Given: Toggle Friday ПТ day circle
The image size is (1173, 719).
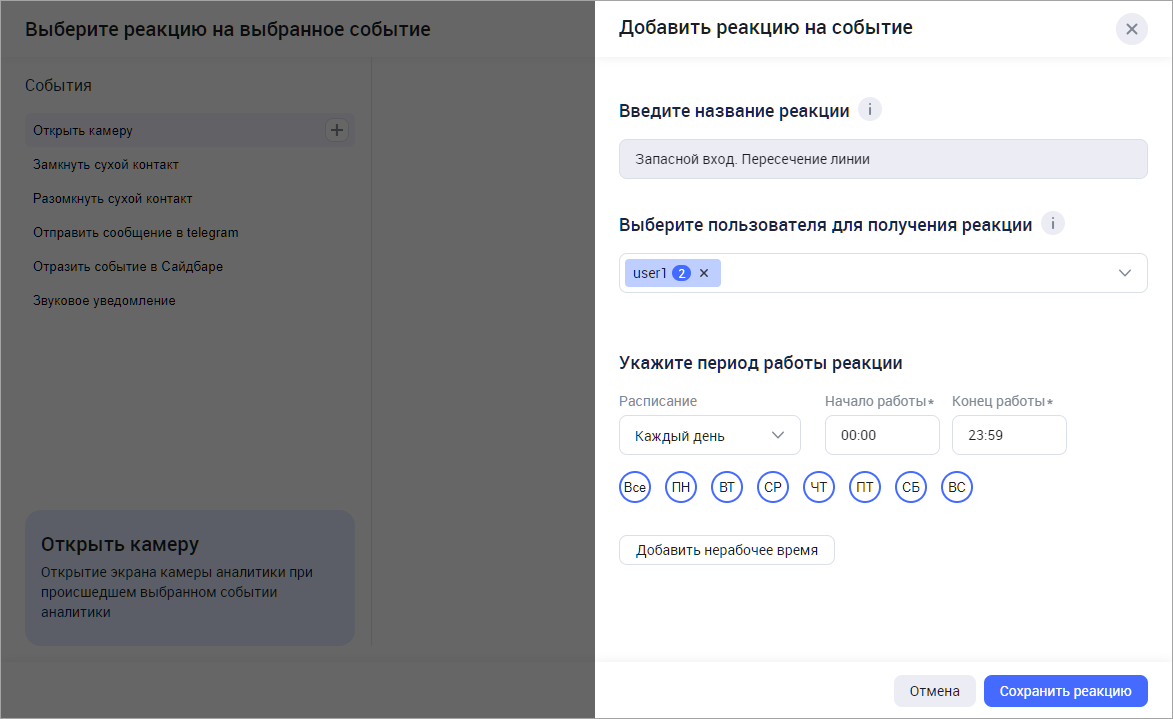Looking at the screenshot, I should [865, 488].
